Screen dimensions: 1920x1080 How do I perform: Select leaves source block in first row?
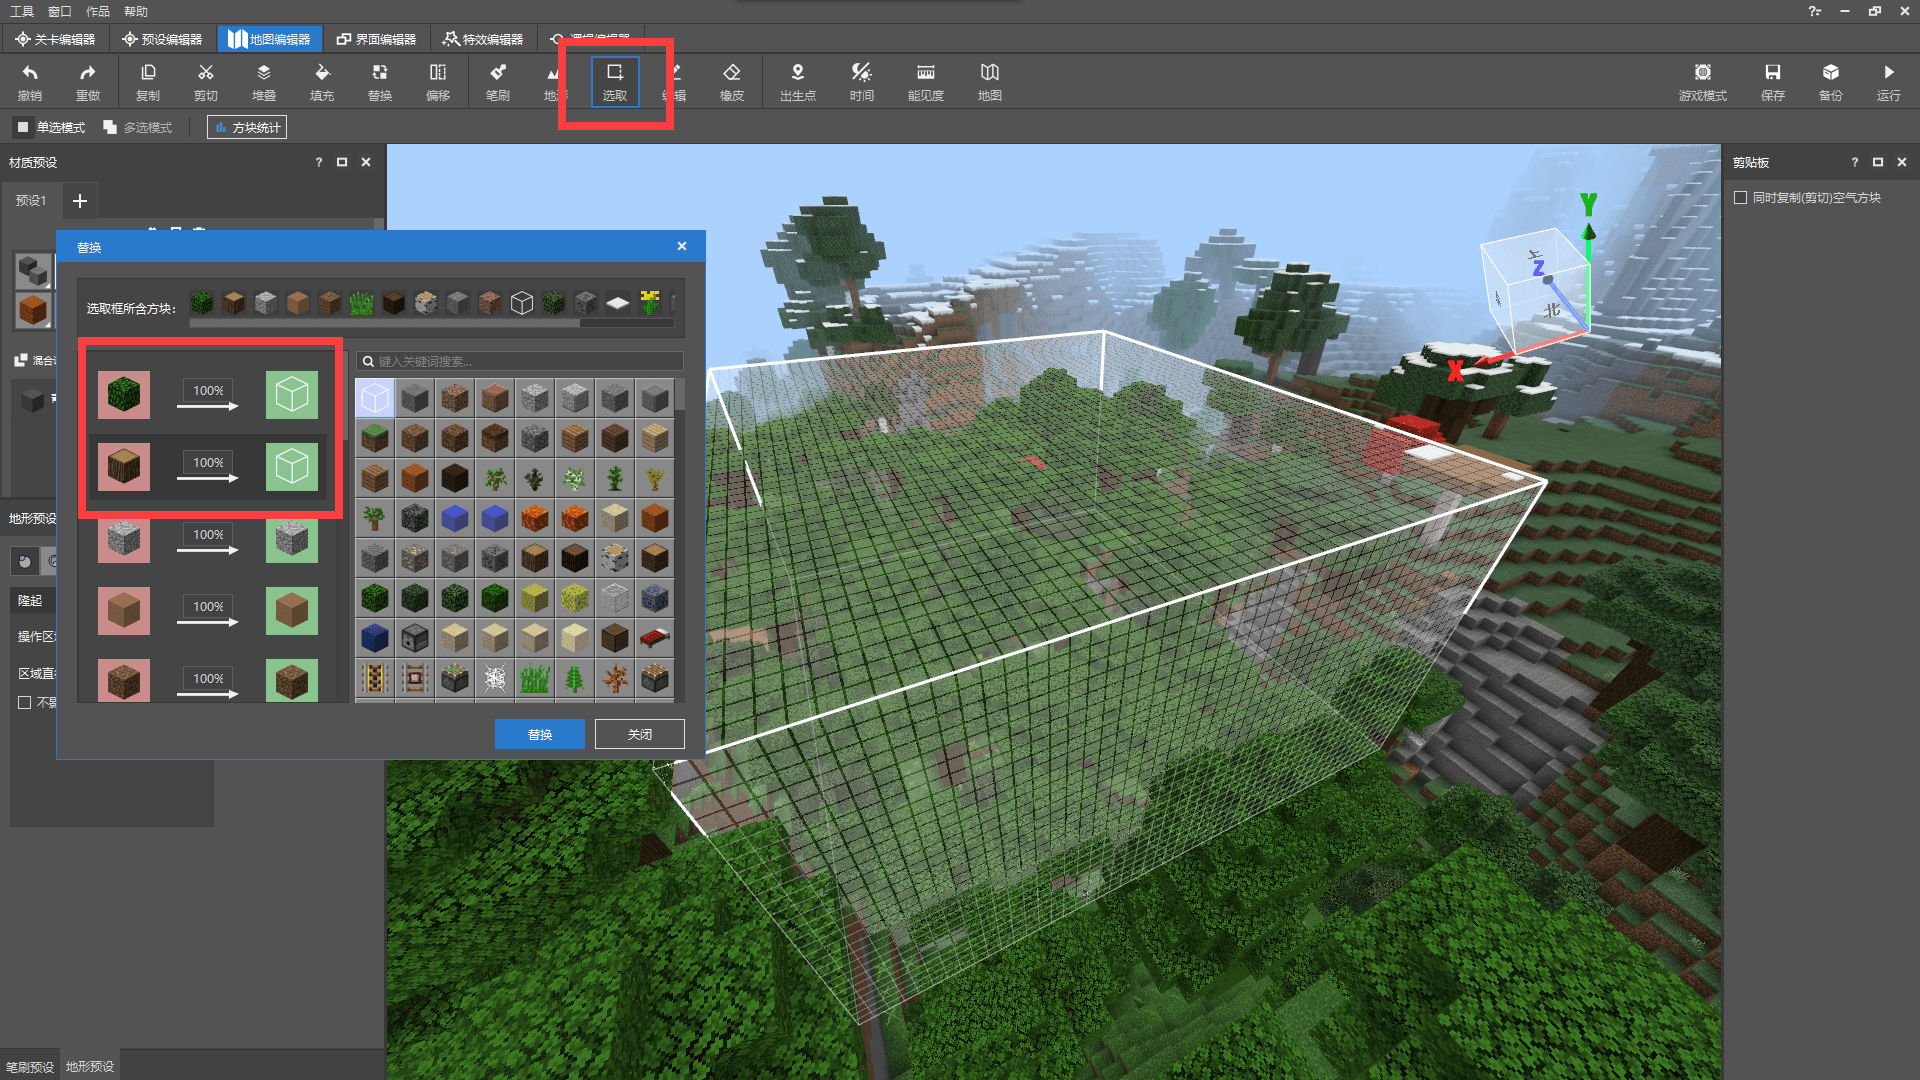point(124,394)
